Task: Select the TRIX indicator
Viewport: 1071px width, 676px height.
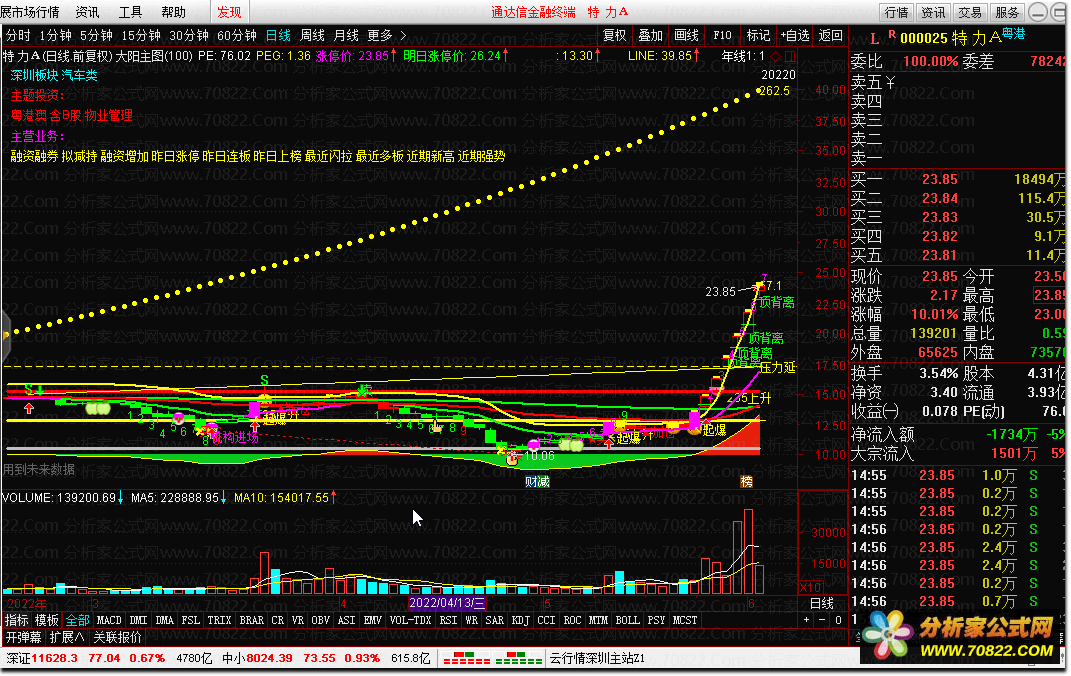Action: point(219,620)
